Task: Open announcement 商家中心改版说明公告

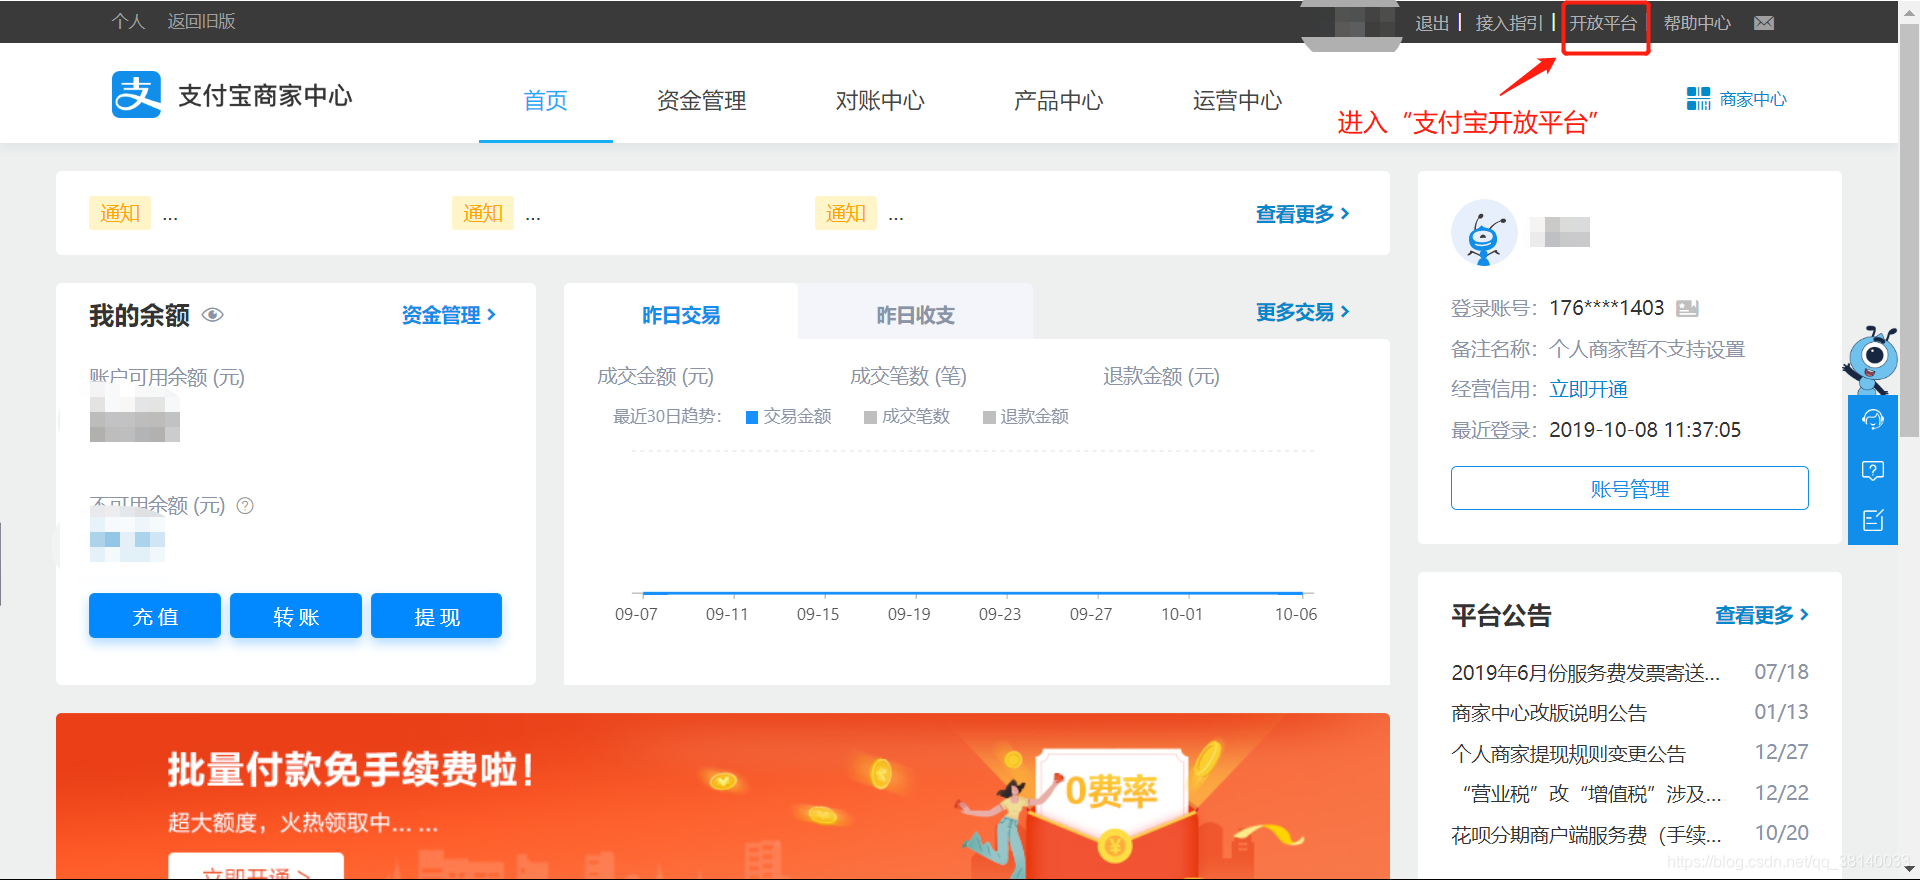Action: point(1549,713)
